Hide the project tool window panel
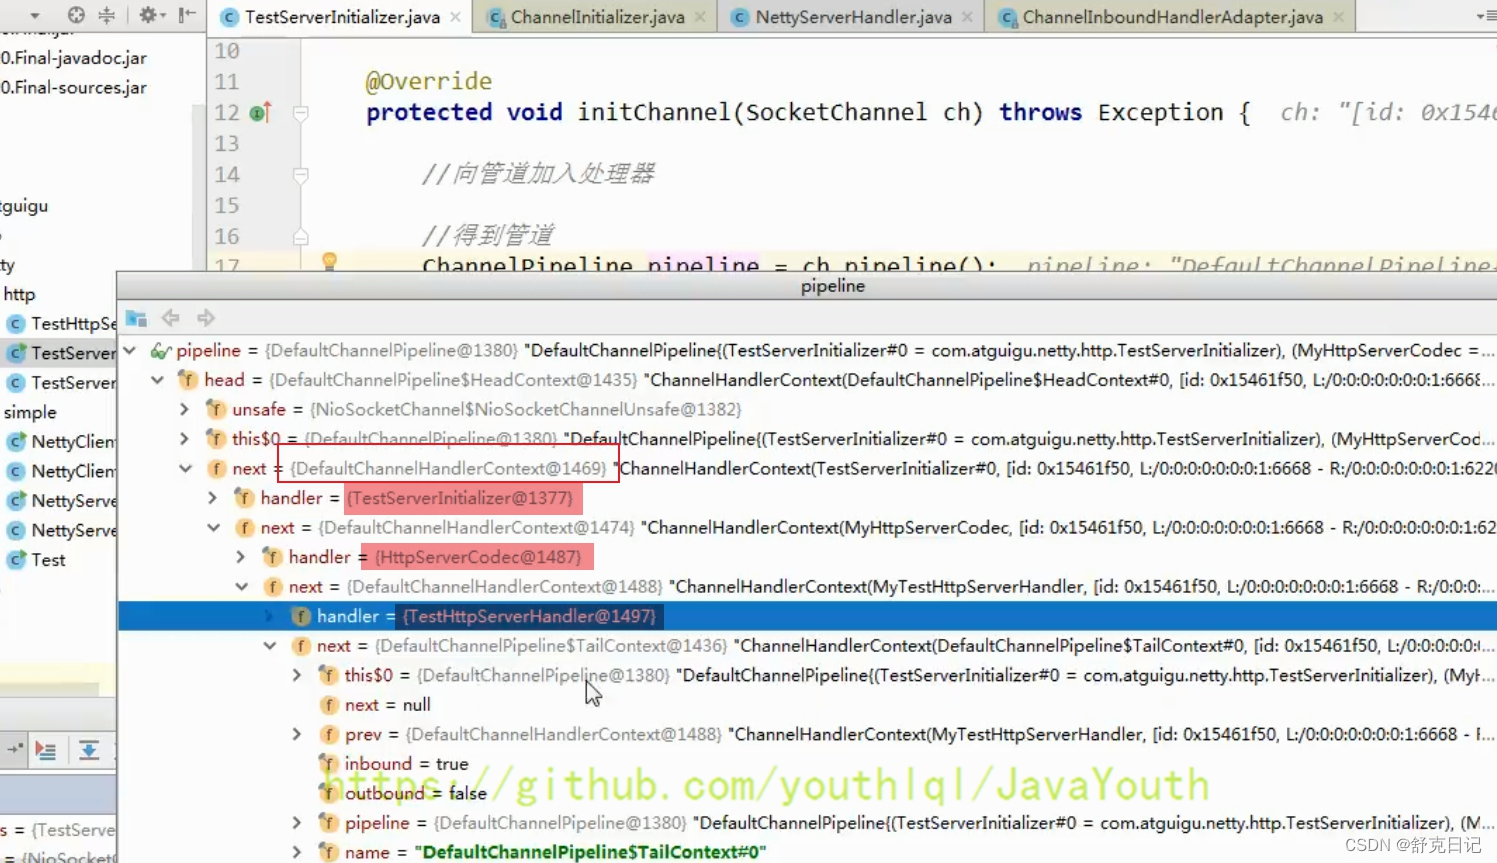 [187, 15]
